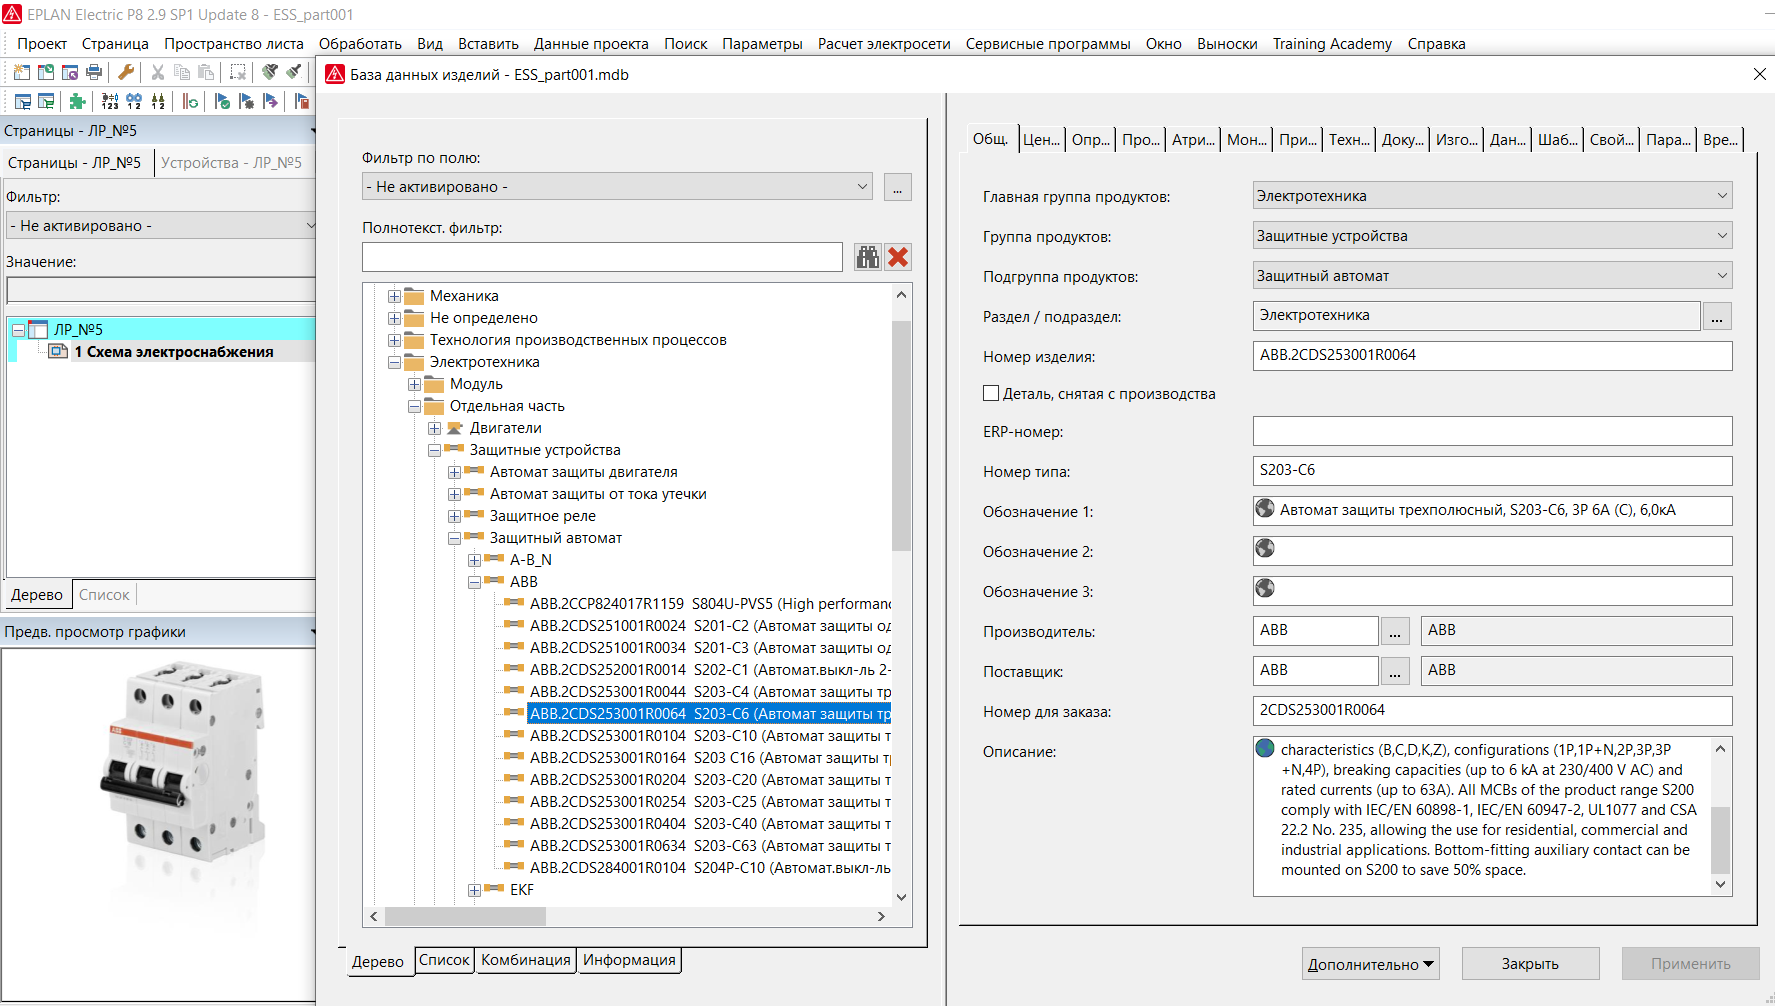Open the 'Данные проекта' menu
The image size is (1775, 1006).
click(x=591, y=44)
